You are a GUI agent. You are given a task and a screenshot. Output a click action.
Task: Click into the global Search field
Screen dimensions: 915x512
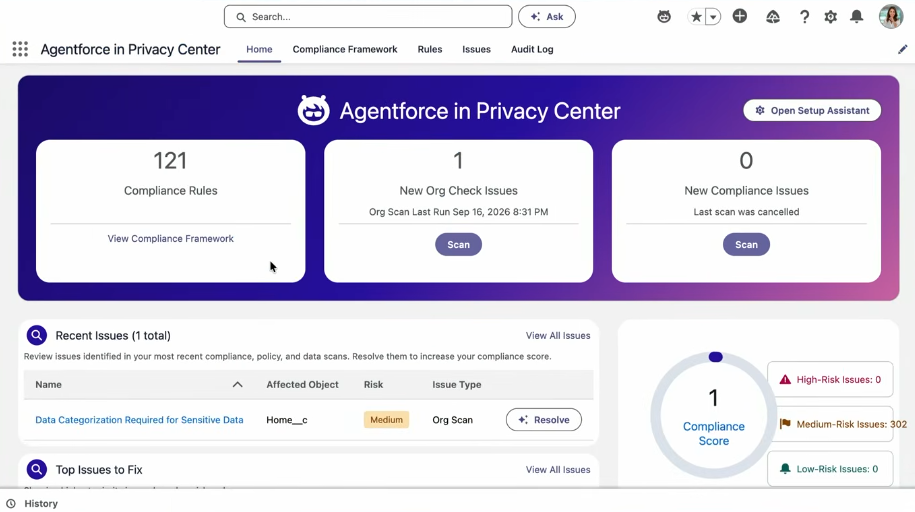click(368, 17)
